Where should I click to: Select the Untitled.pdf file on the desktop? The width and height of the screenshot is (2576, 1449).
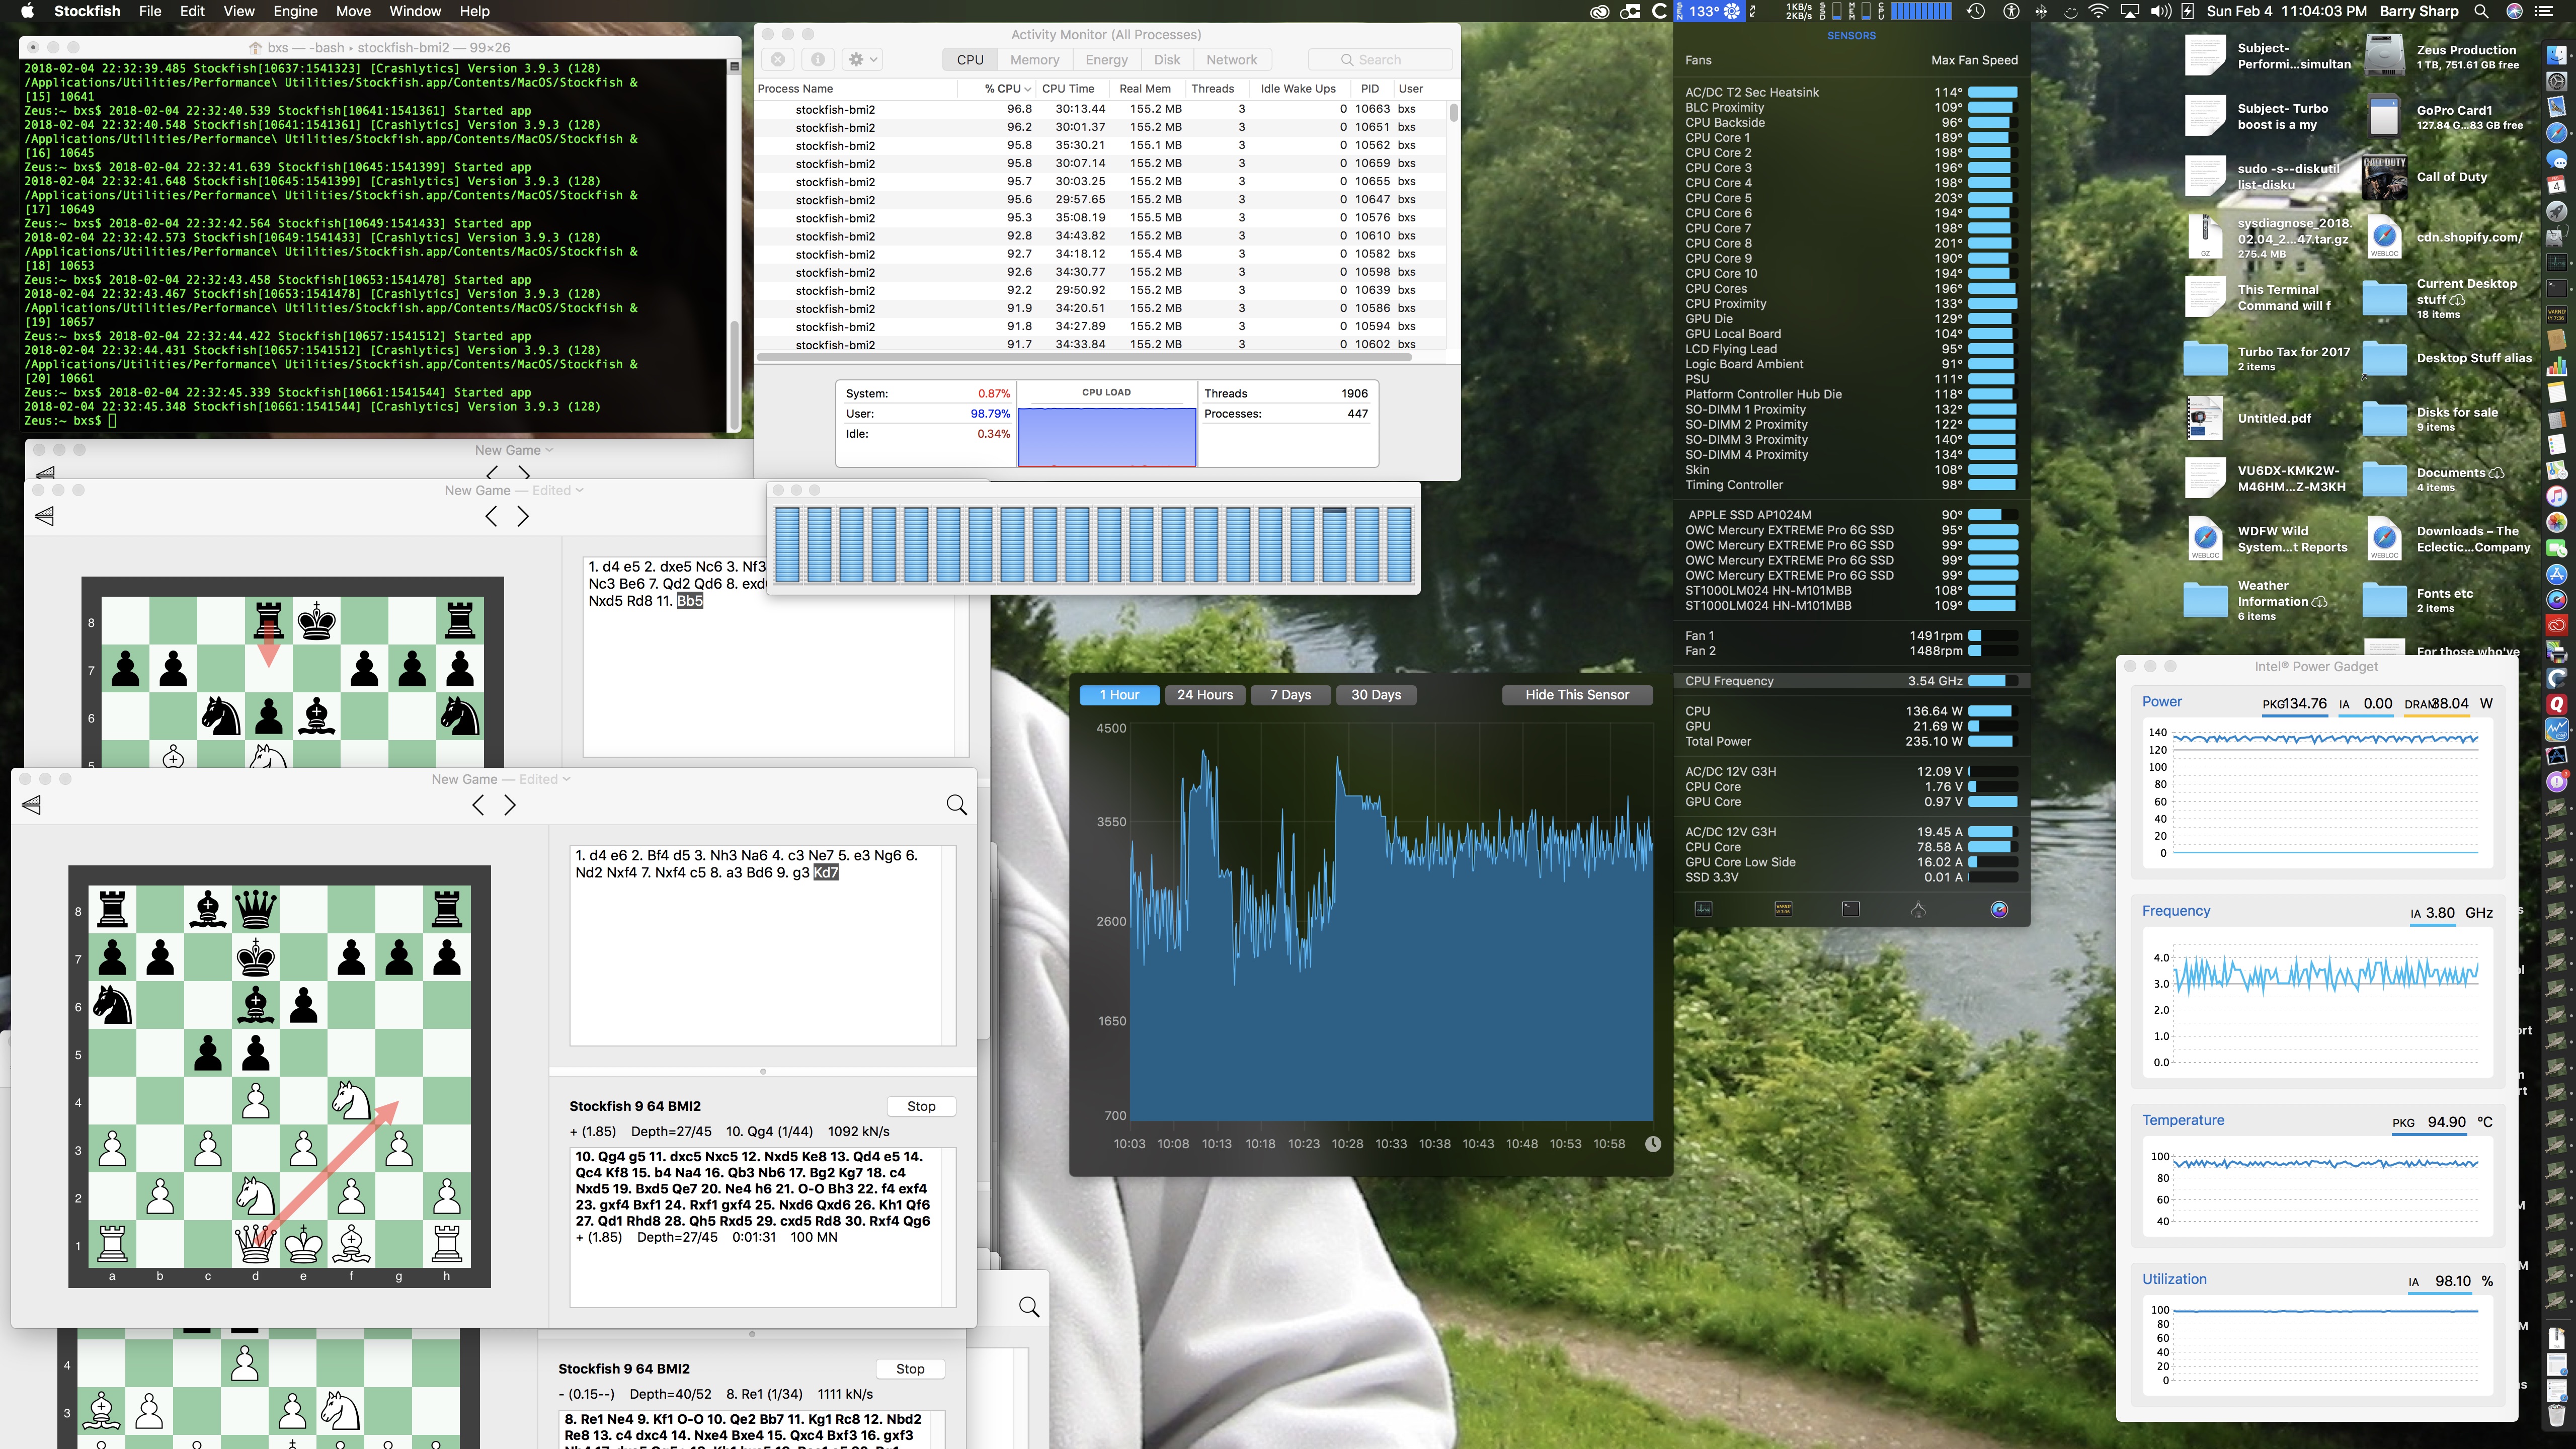(2205, 418)
